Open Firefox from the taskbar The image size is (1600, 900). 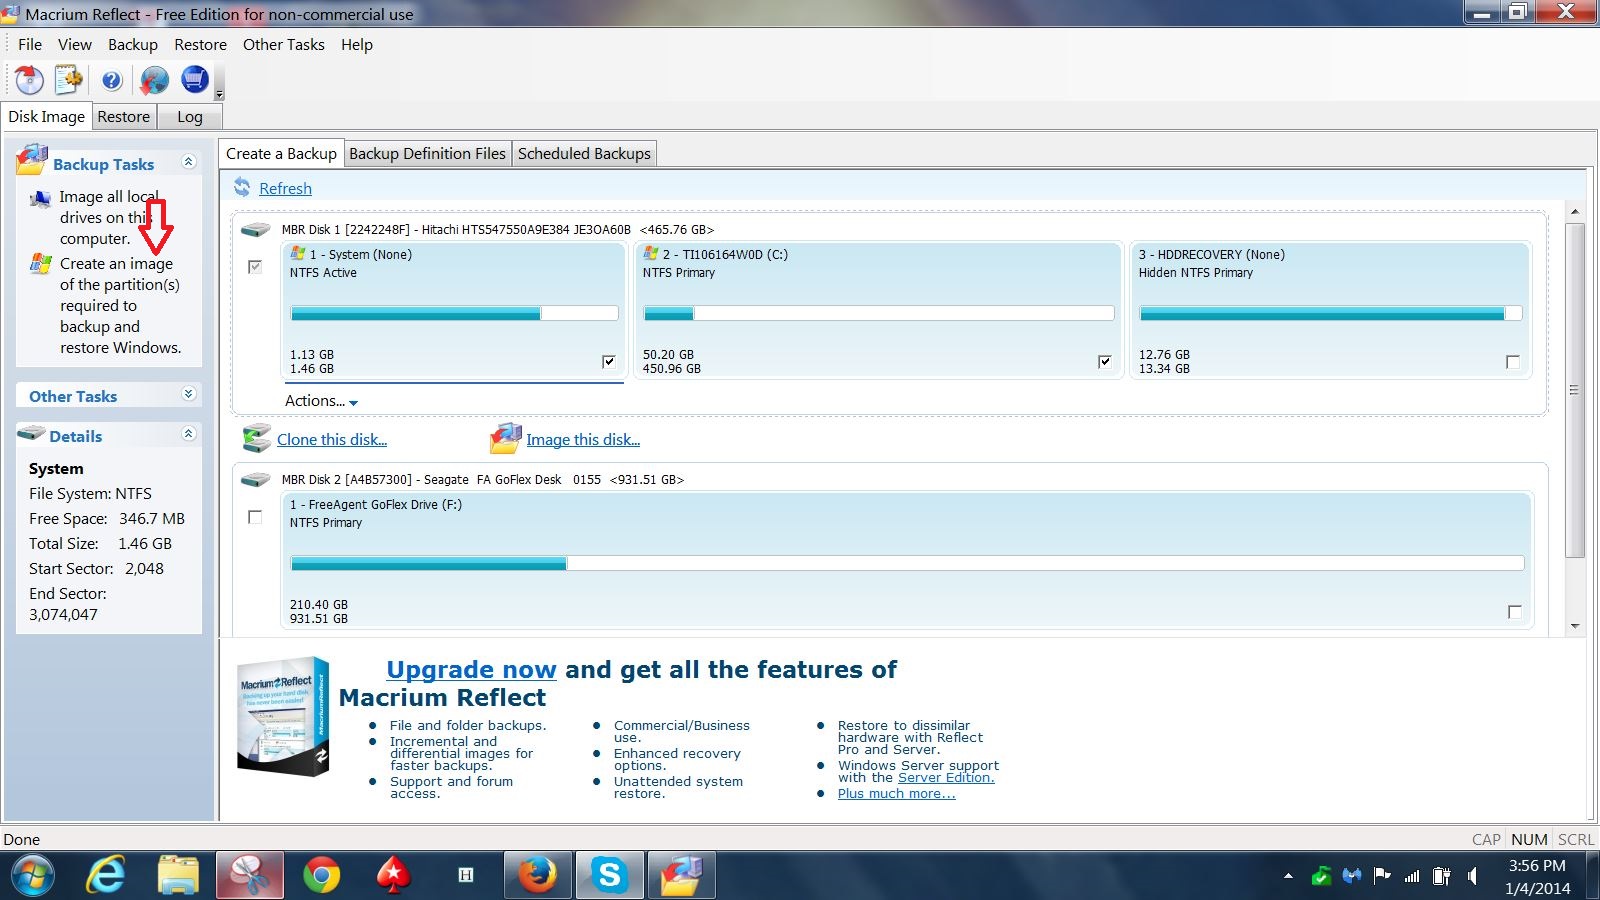538,876
